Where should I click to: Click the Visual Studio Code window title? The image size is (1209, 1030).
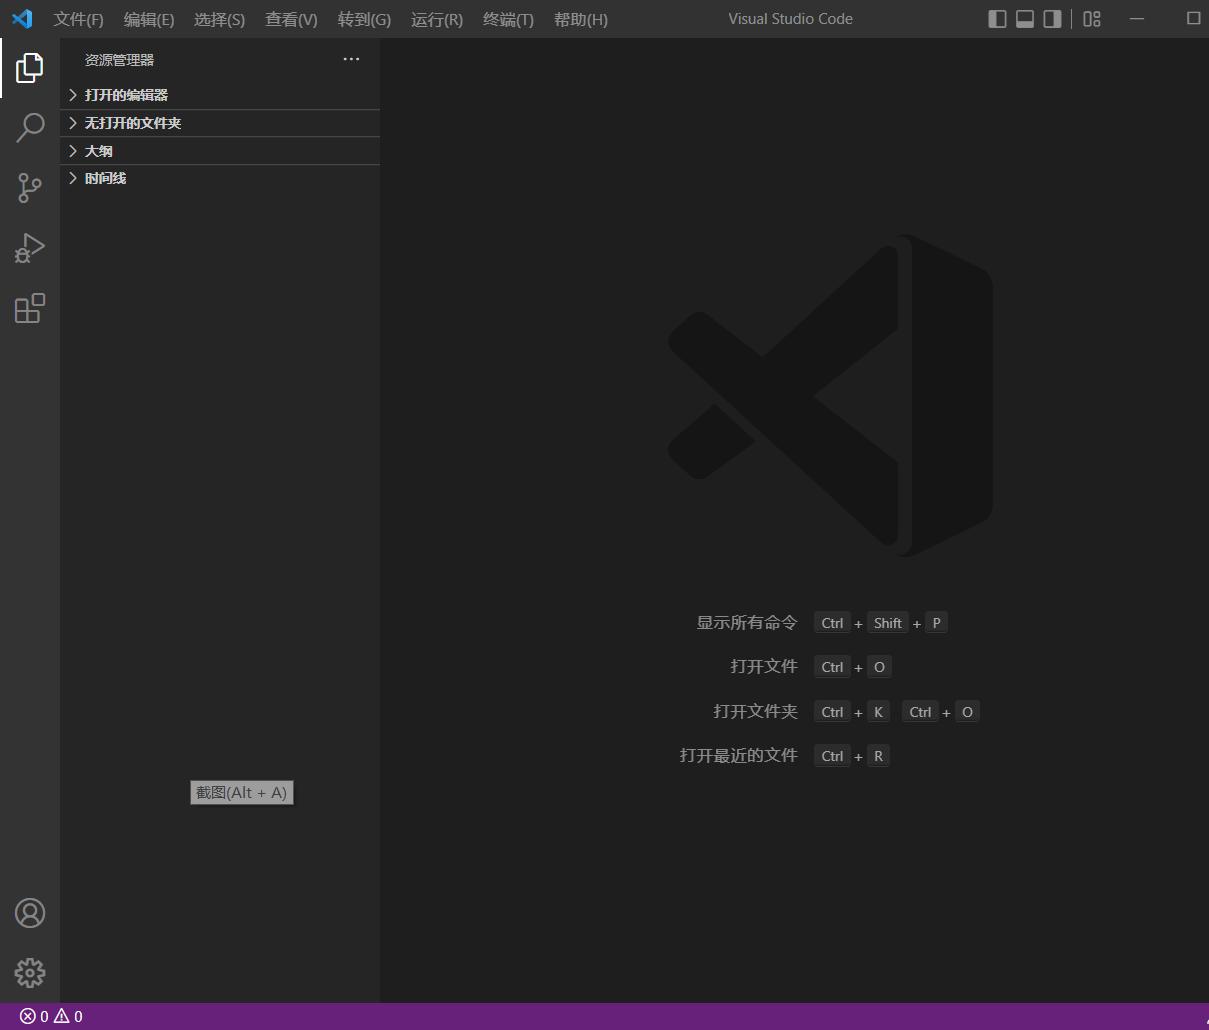coord(790,19)
